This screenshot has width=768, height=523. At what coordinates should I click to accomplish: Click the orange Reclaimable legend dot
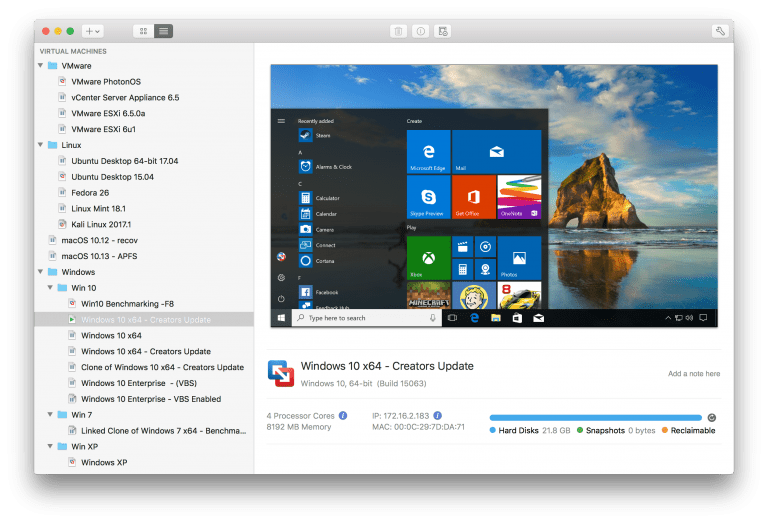coord(665,430)
